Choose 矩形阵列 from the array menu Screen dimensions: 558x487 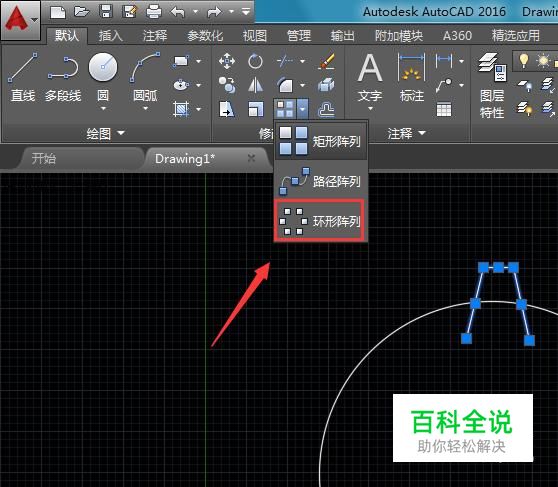[320, 141]
